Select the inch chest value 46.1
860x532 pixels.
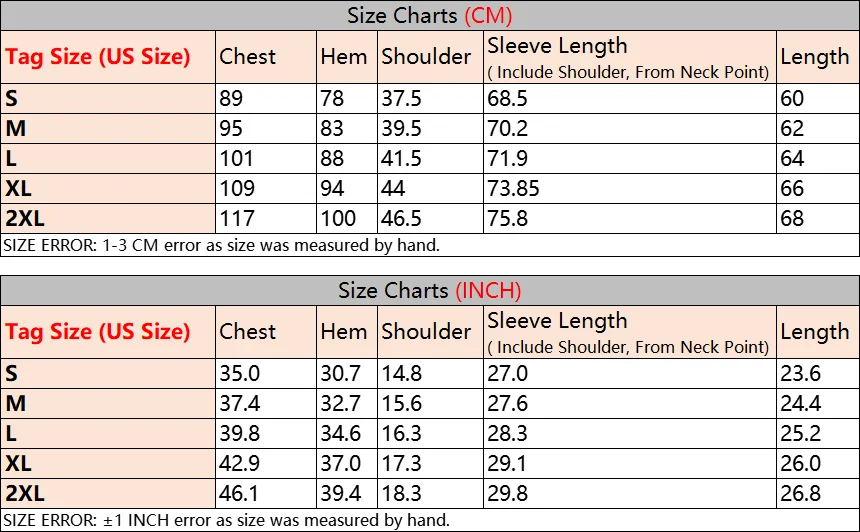click(239, 494)
